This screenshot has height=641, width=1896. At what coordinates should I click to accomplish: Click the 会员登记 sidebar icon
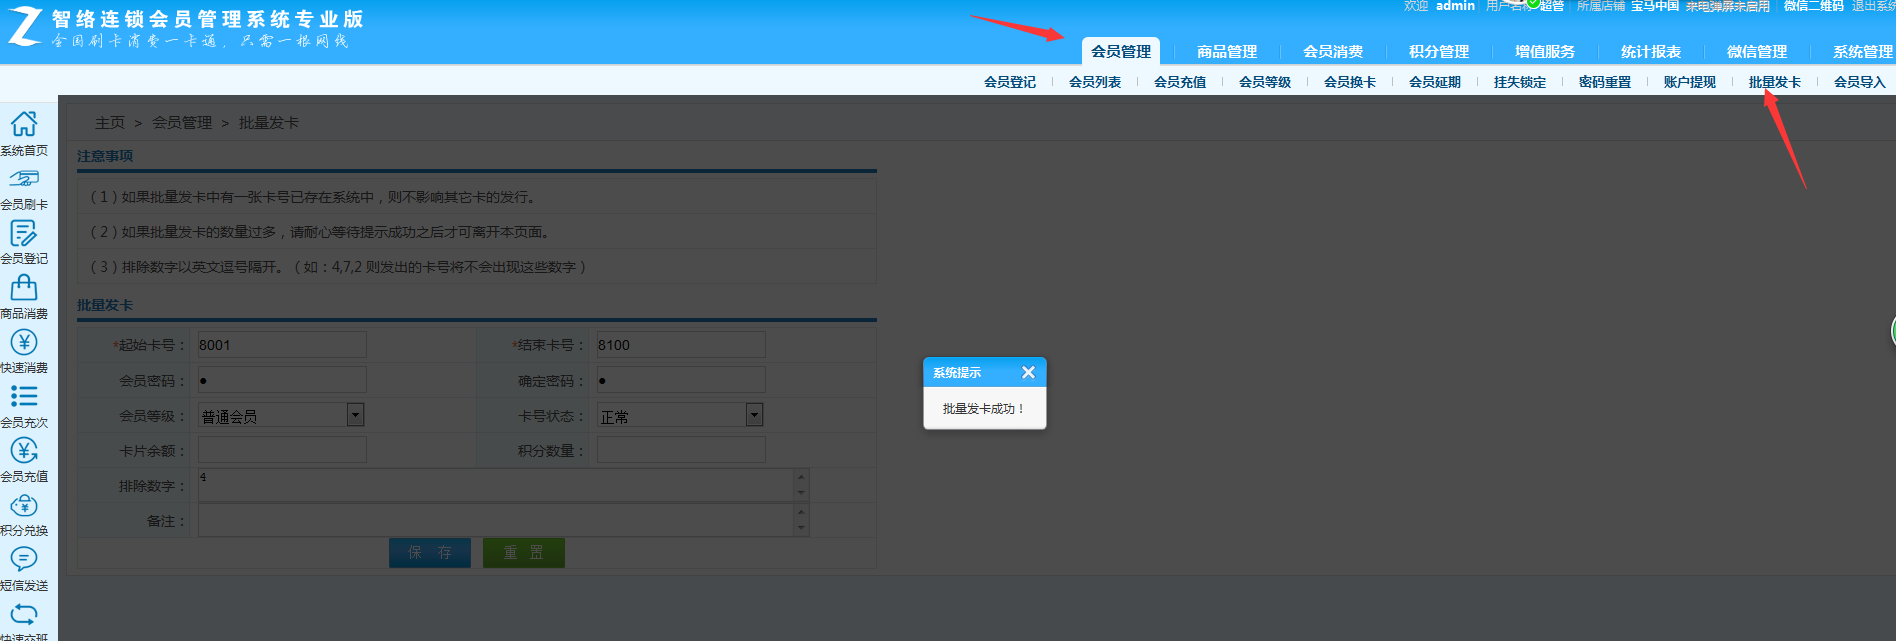(x=24, y=233)
